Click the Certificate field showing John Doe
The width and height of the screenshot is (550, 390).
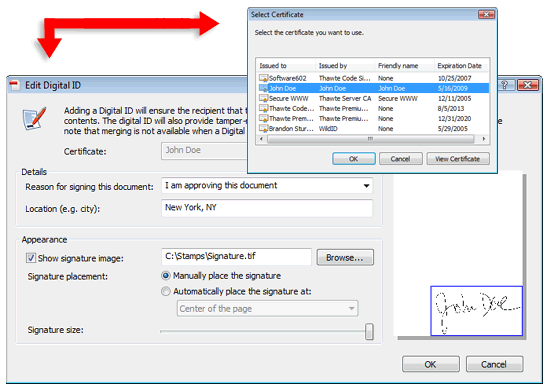pyautogui.click(x=204, y=151)
